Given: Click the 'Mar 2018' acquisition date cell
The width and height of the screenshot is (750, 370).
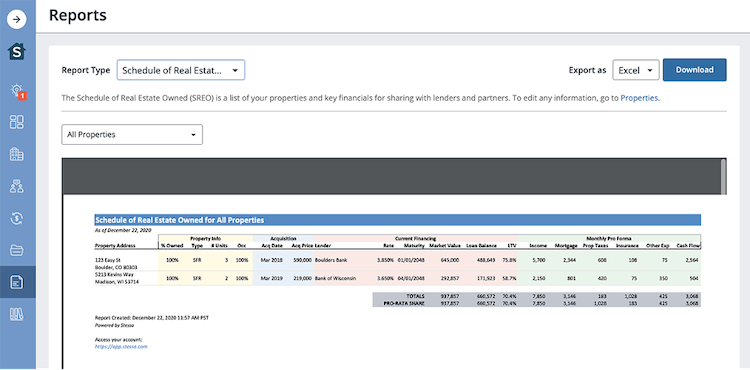Looking at the screenshot, I should point(272,260).
